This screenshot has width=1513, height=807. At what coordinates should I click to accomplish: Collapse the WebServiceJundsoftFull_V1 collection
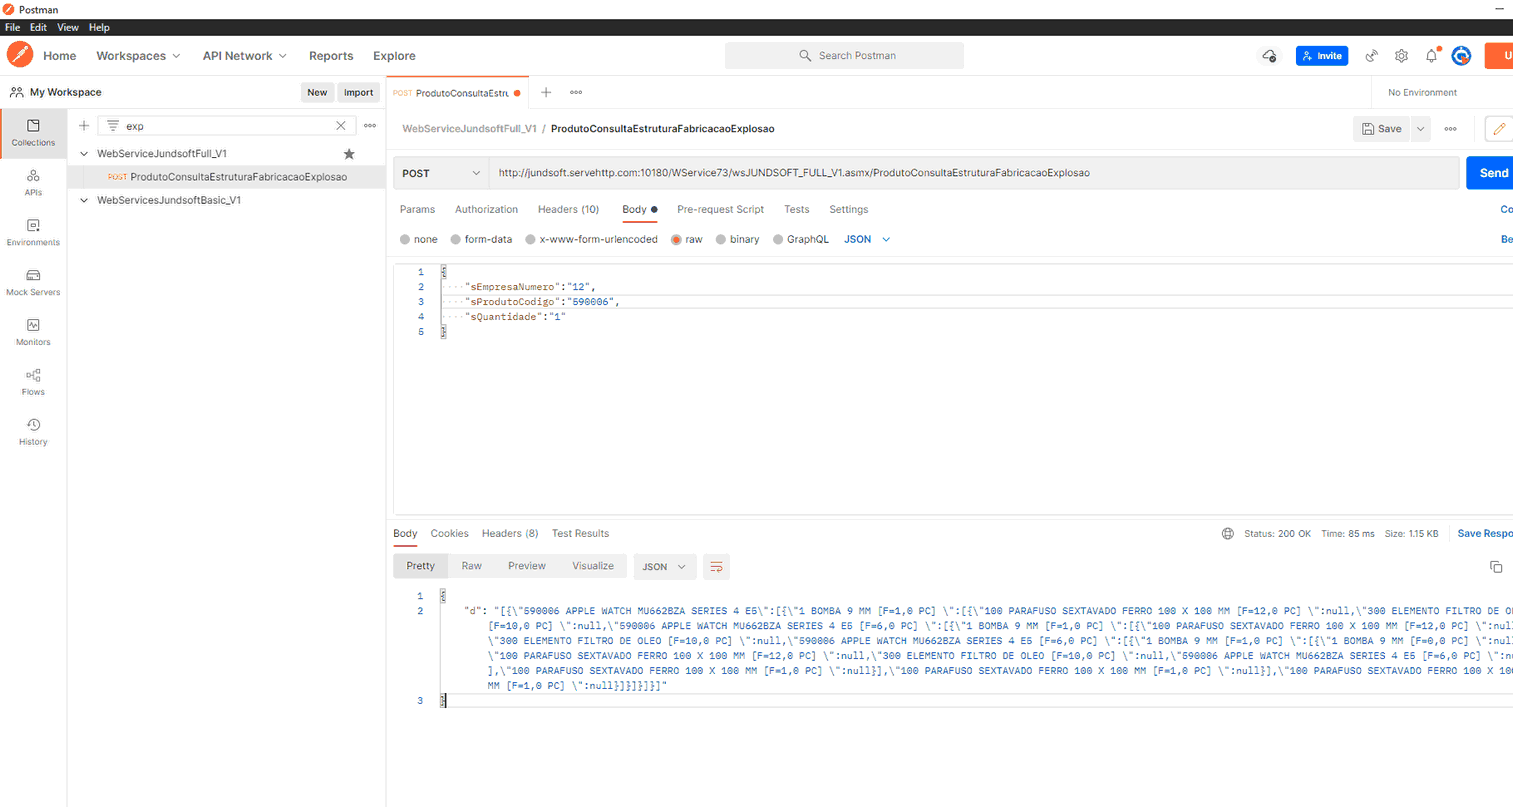(x=84, y=154)
